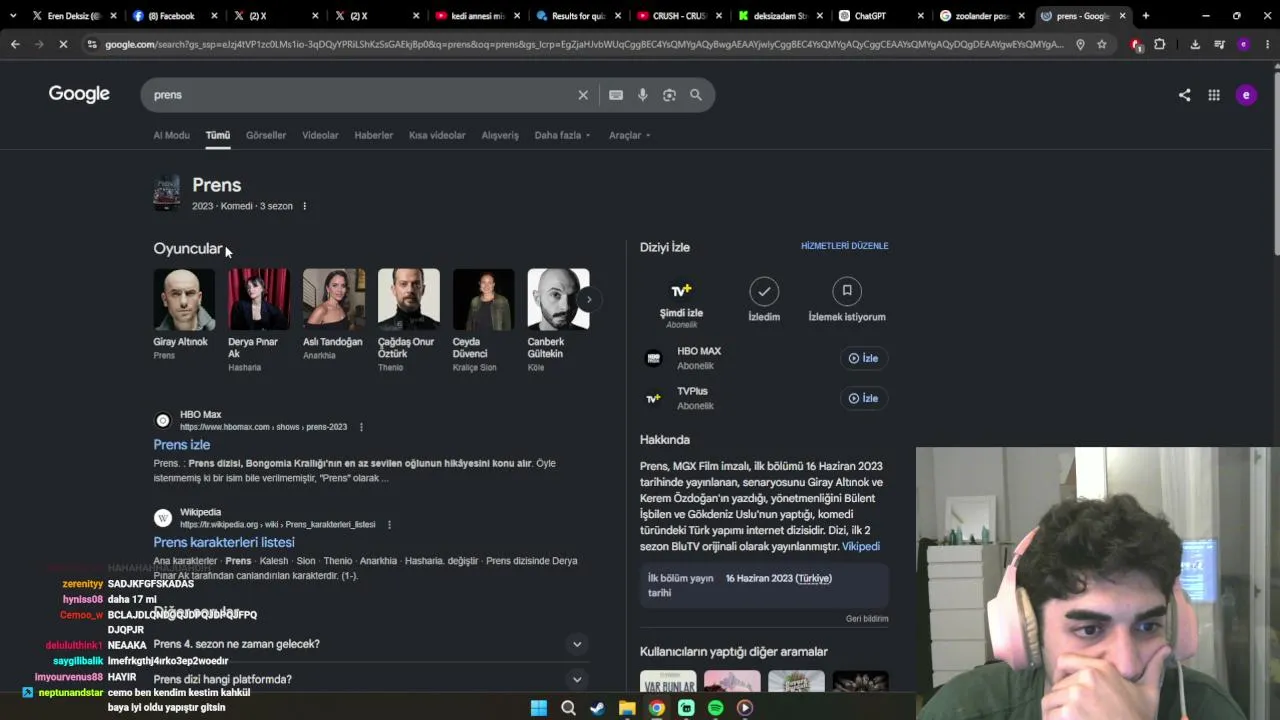Open File Explorer from the taskbar
The width and height of the screenshot is (1280, 720).
point(627,708)
